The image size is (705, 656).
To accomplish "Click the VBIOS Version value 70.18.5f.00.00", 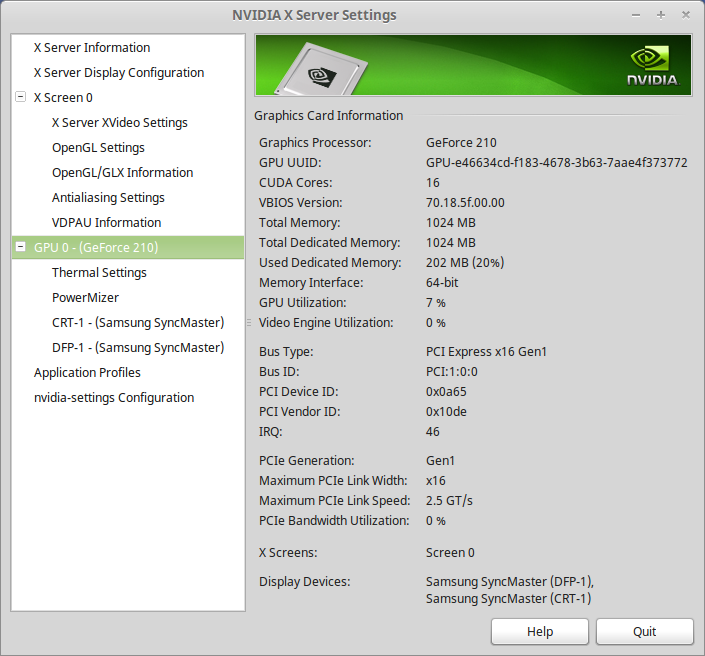I will 465,203.
